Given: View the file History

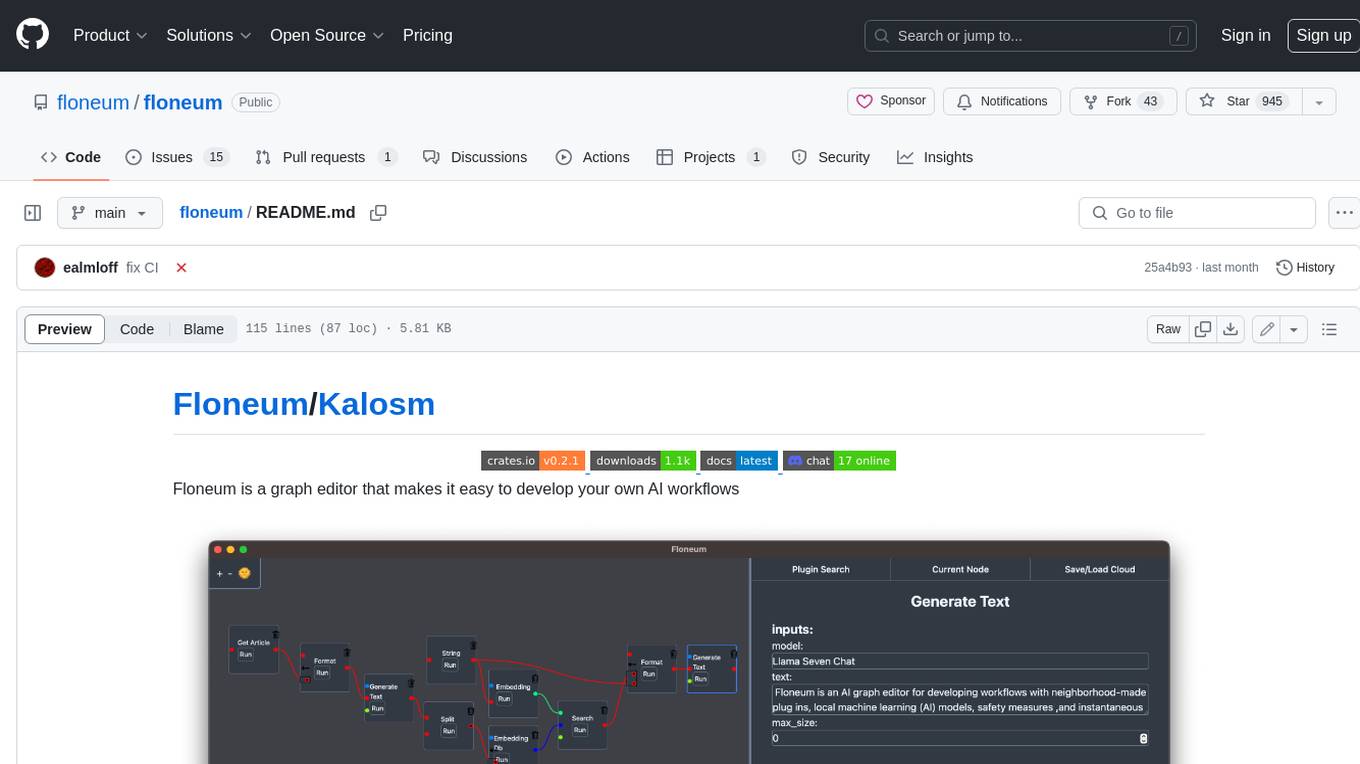Looking at the screenshot, I should pyautogui.click(x=1305, y=268).
